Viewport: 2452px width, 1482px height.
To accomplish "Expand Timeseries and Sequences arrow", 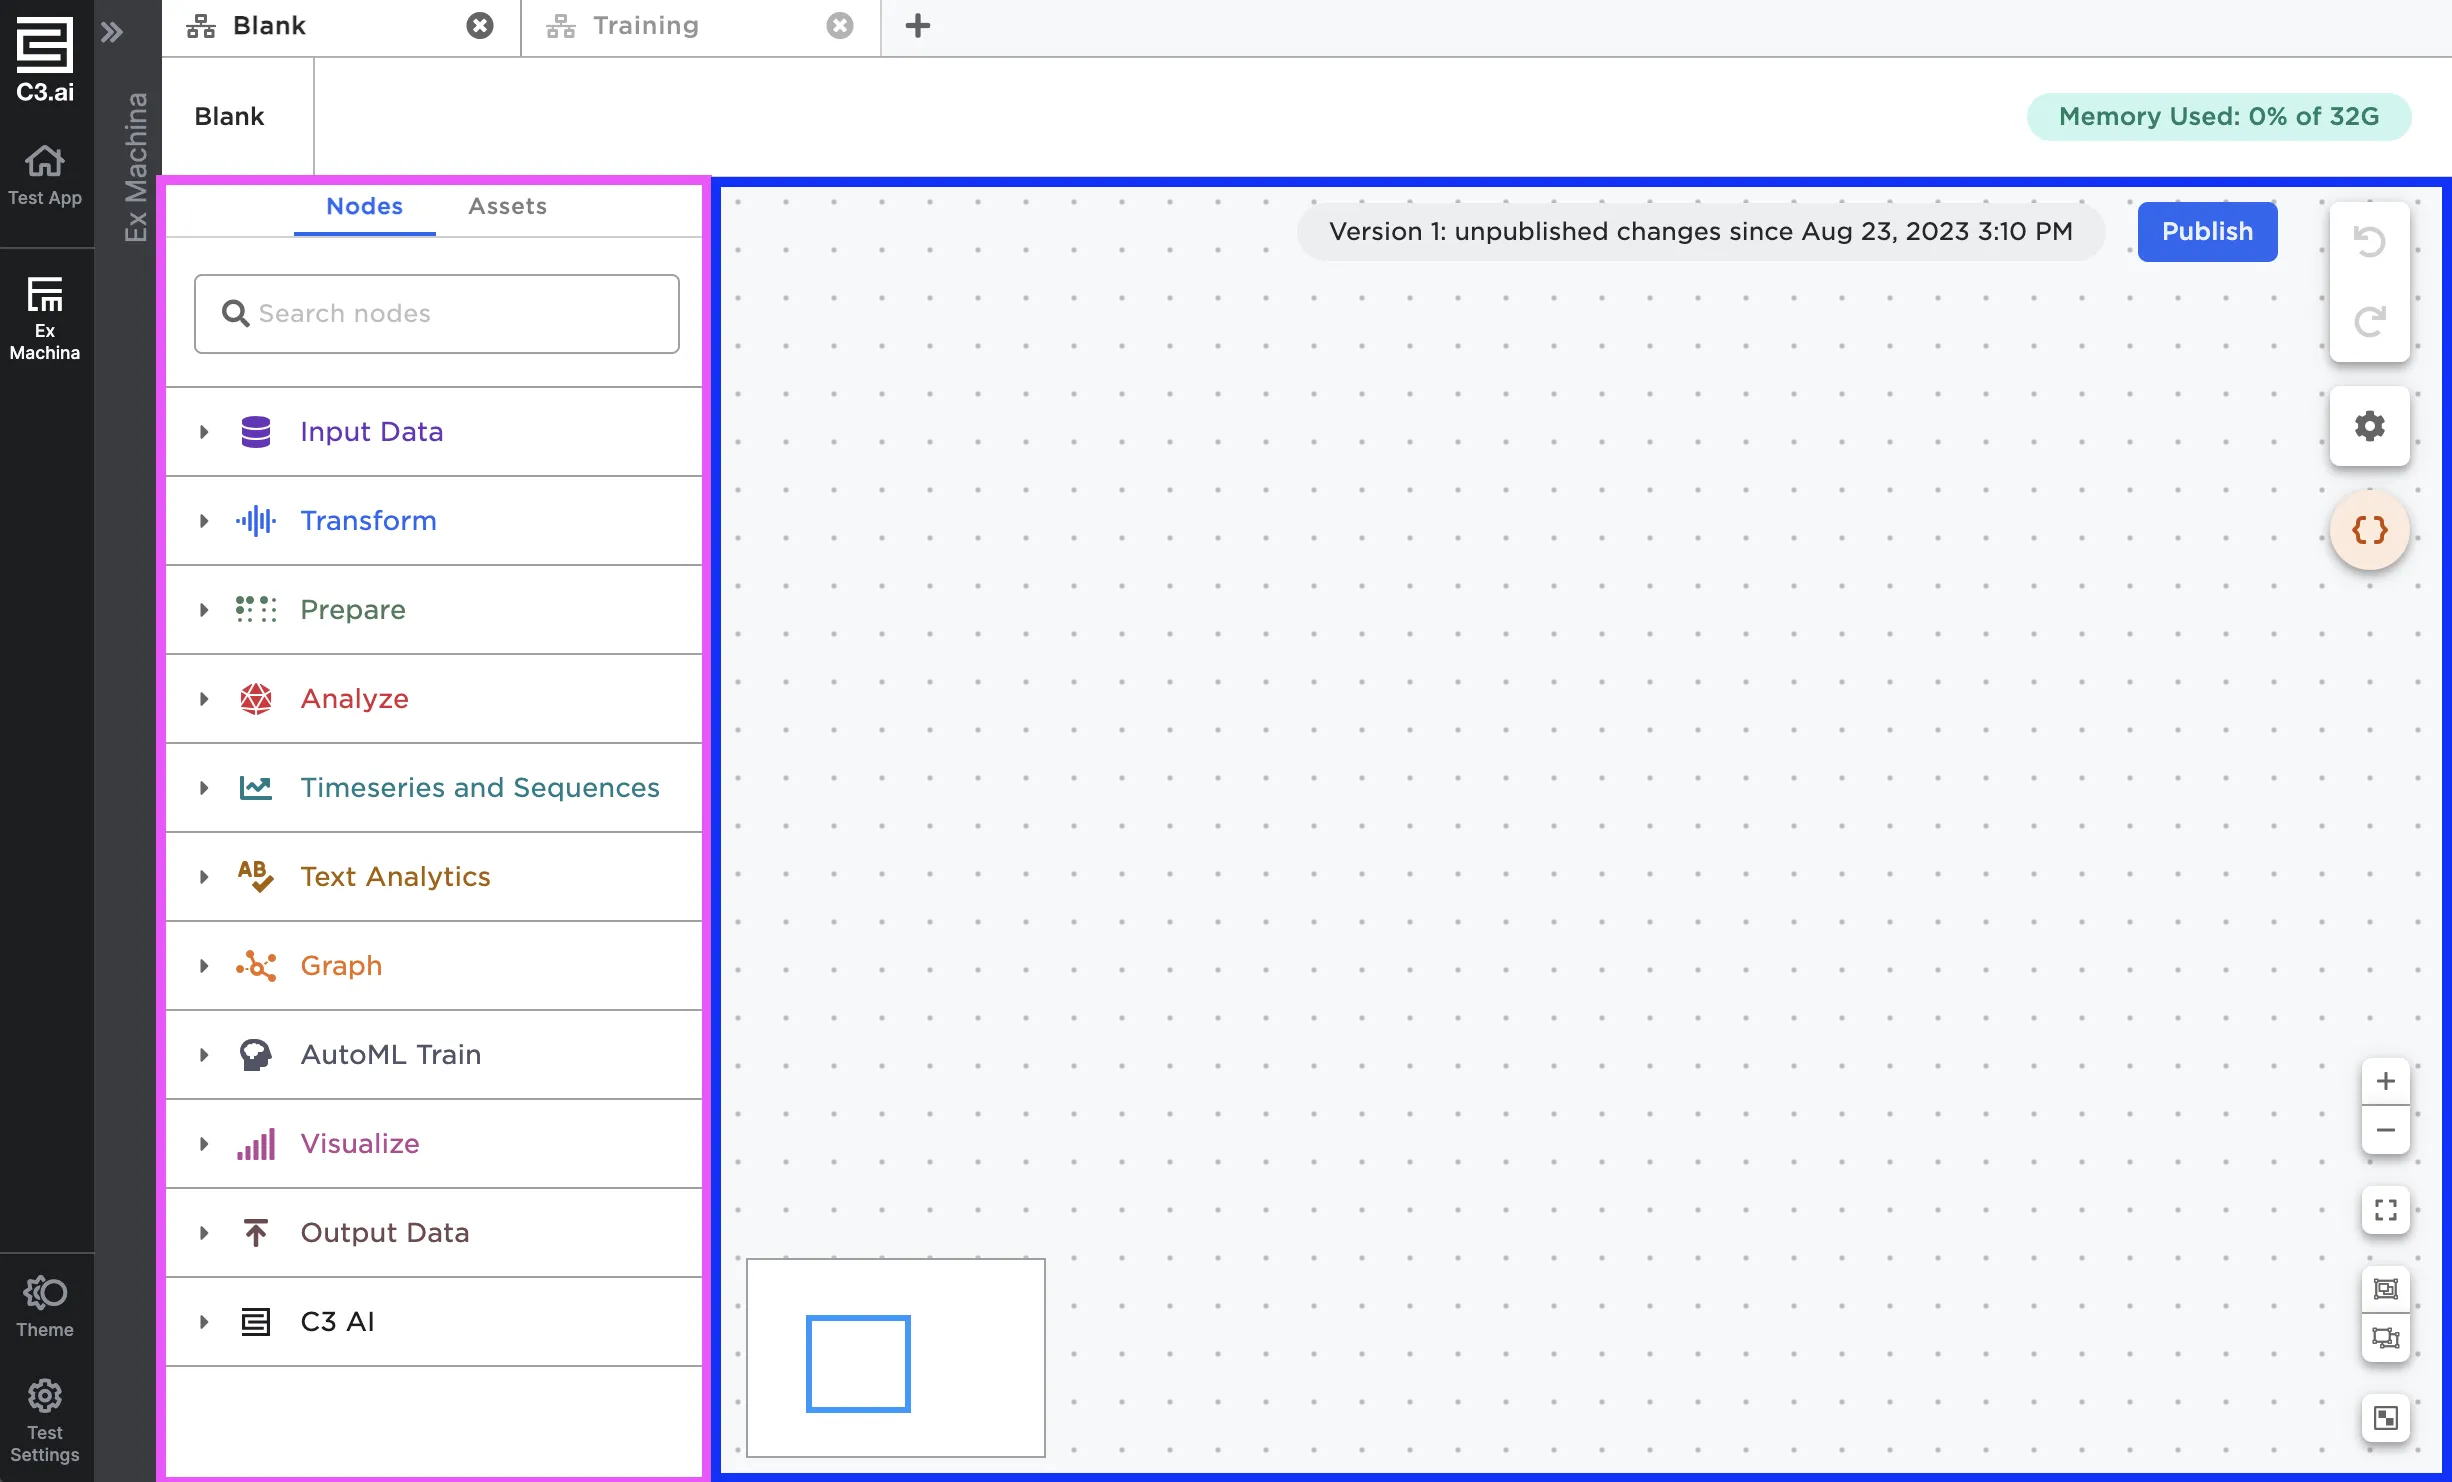I will pyautogui.click(x=204, y=788).
